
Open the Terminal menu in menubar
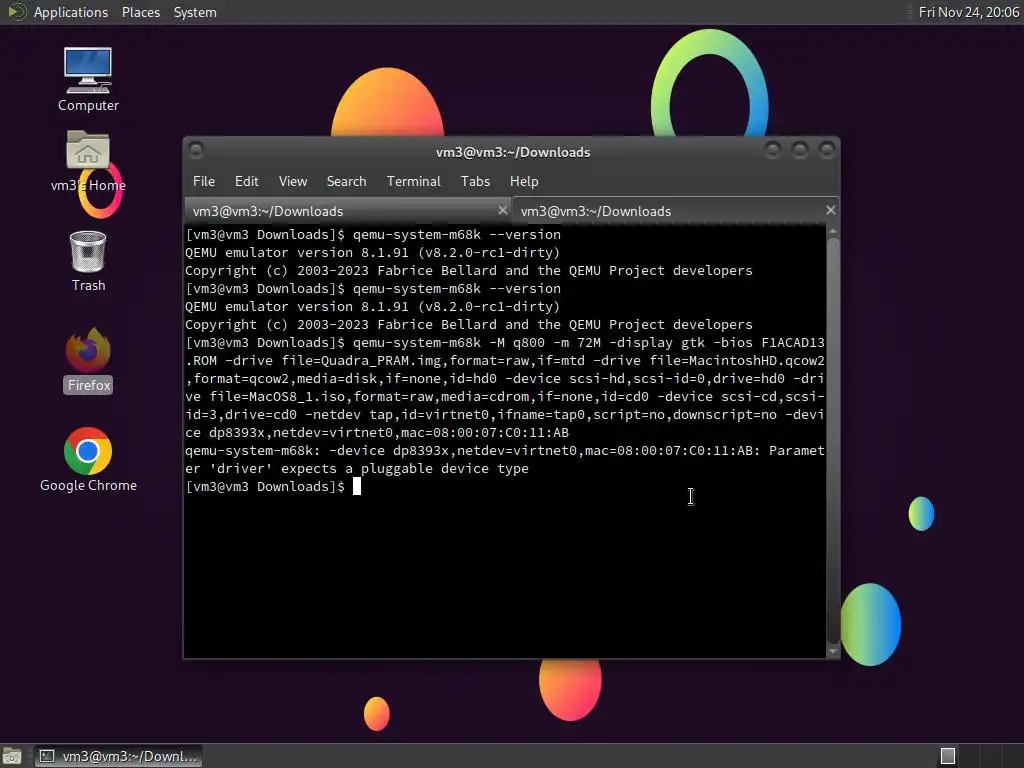click(x=413, y=182)
